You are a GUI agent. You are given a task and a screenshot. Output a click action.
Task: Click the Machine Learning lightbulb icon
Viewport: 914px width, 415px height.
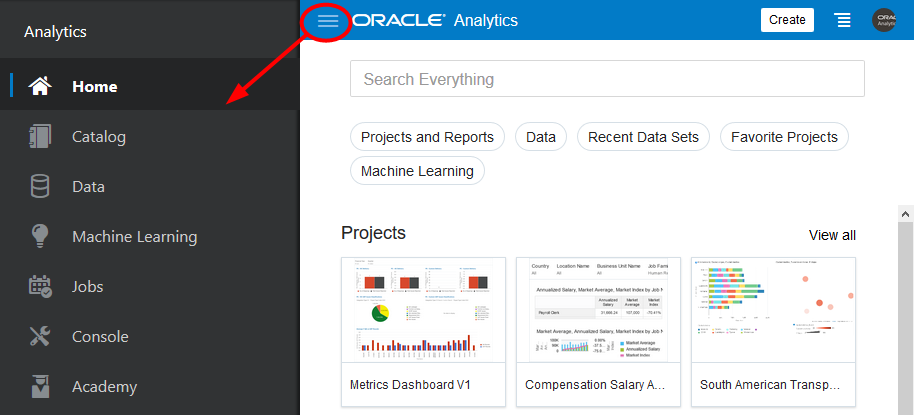40,237
